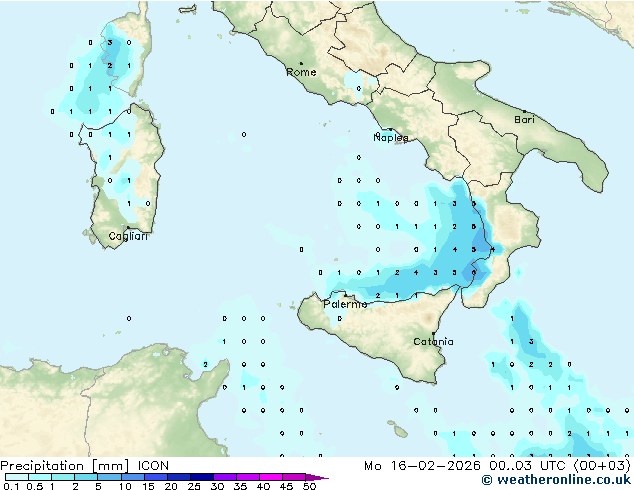Select the 0.1–0.5 mm legend swatch

pos(17,477)
